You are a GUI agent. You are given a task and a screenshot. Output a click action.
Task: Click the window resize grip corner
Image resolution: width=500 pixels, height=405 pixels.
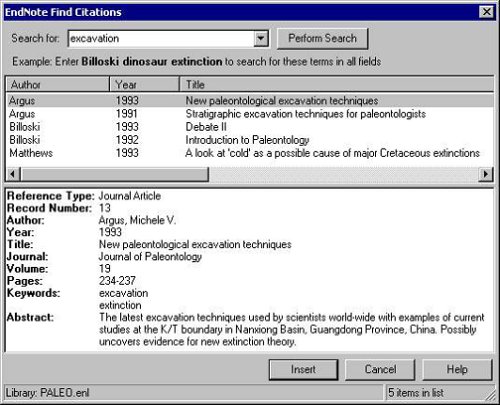[491, 395]
